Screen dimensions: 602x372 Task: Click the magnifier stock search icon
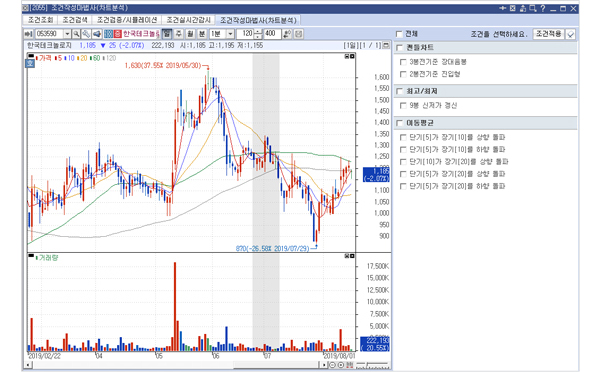[76, 34]
